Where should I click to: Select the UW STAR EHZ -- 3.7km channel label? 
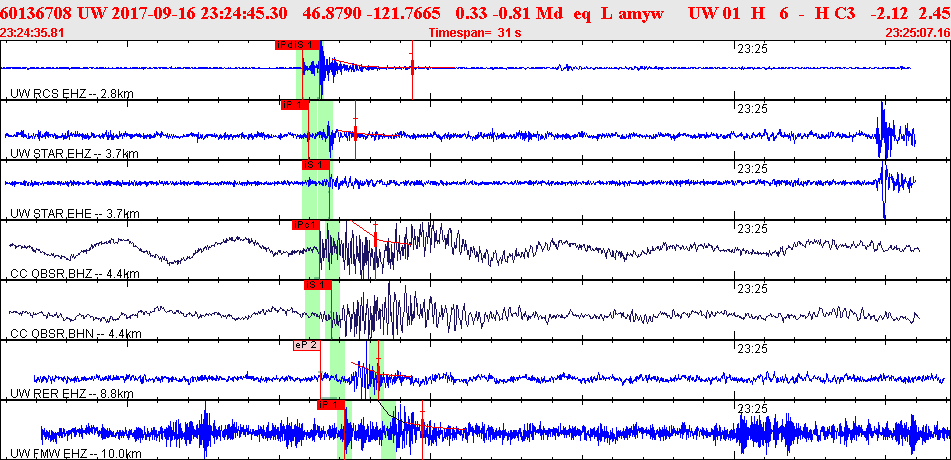(75, 154)
